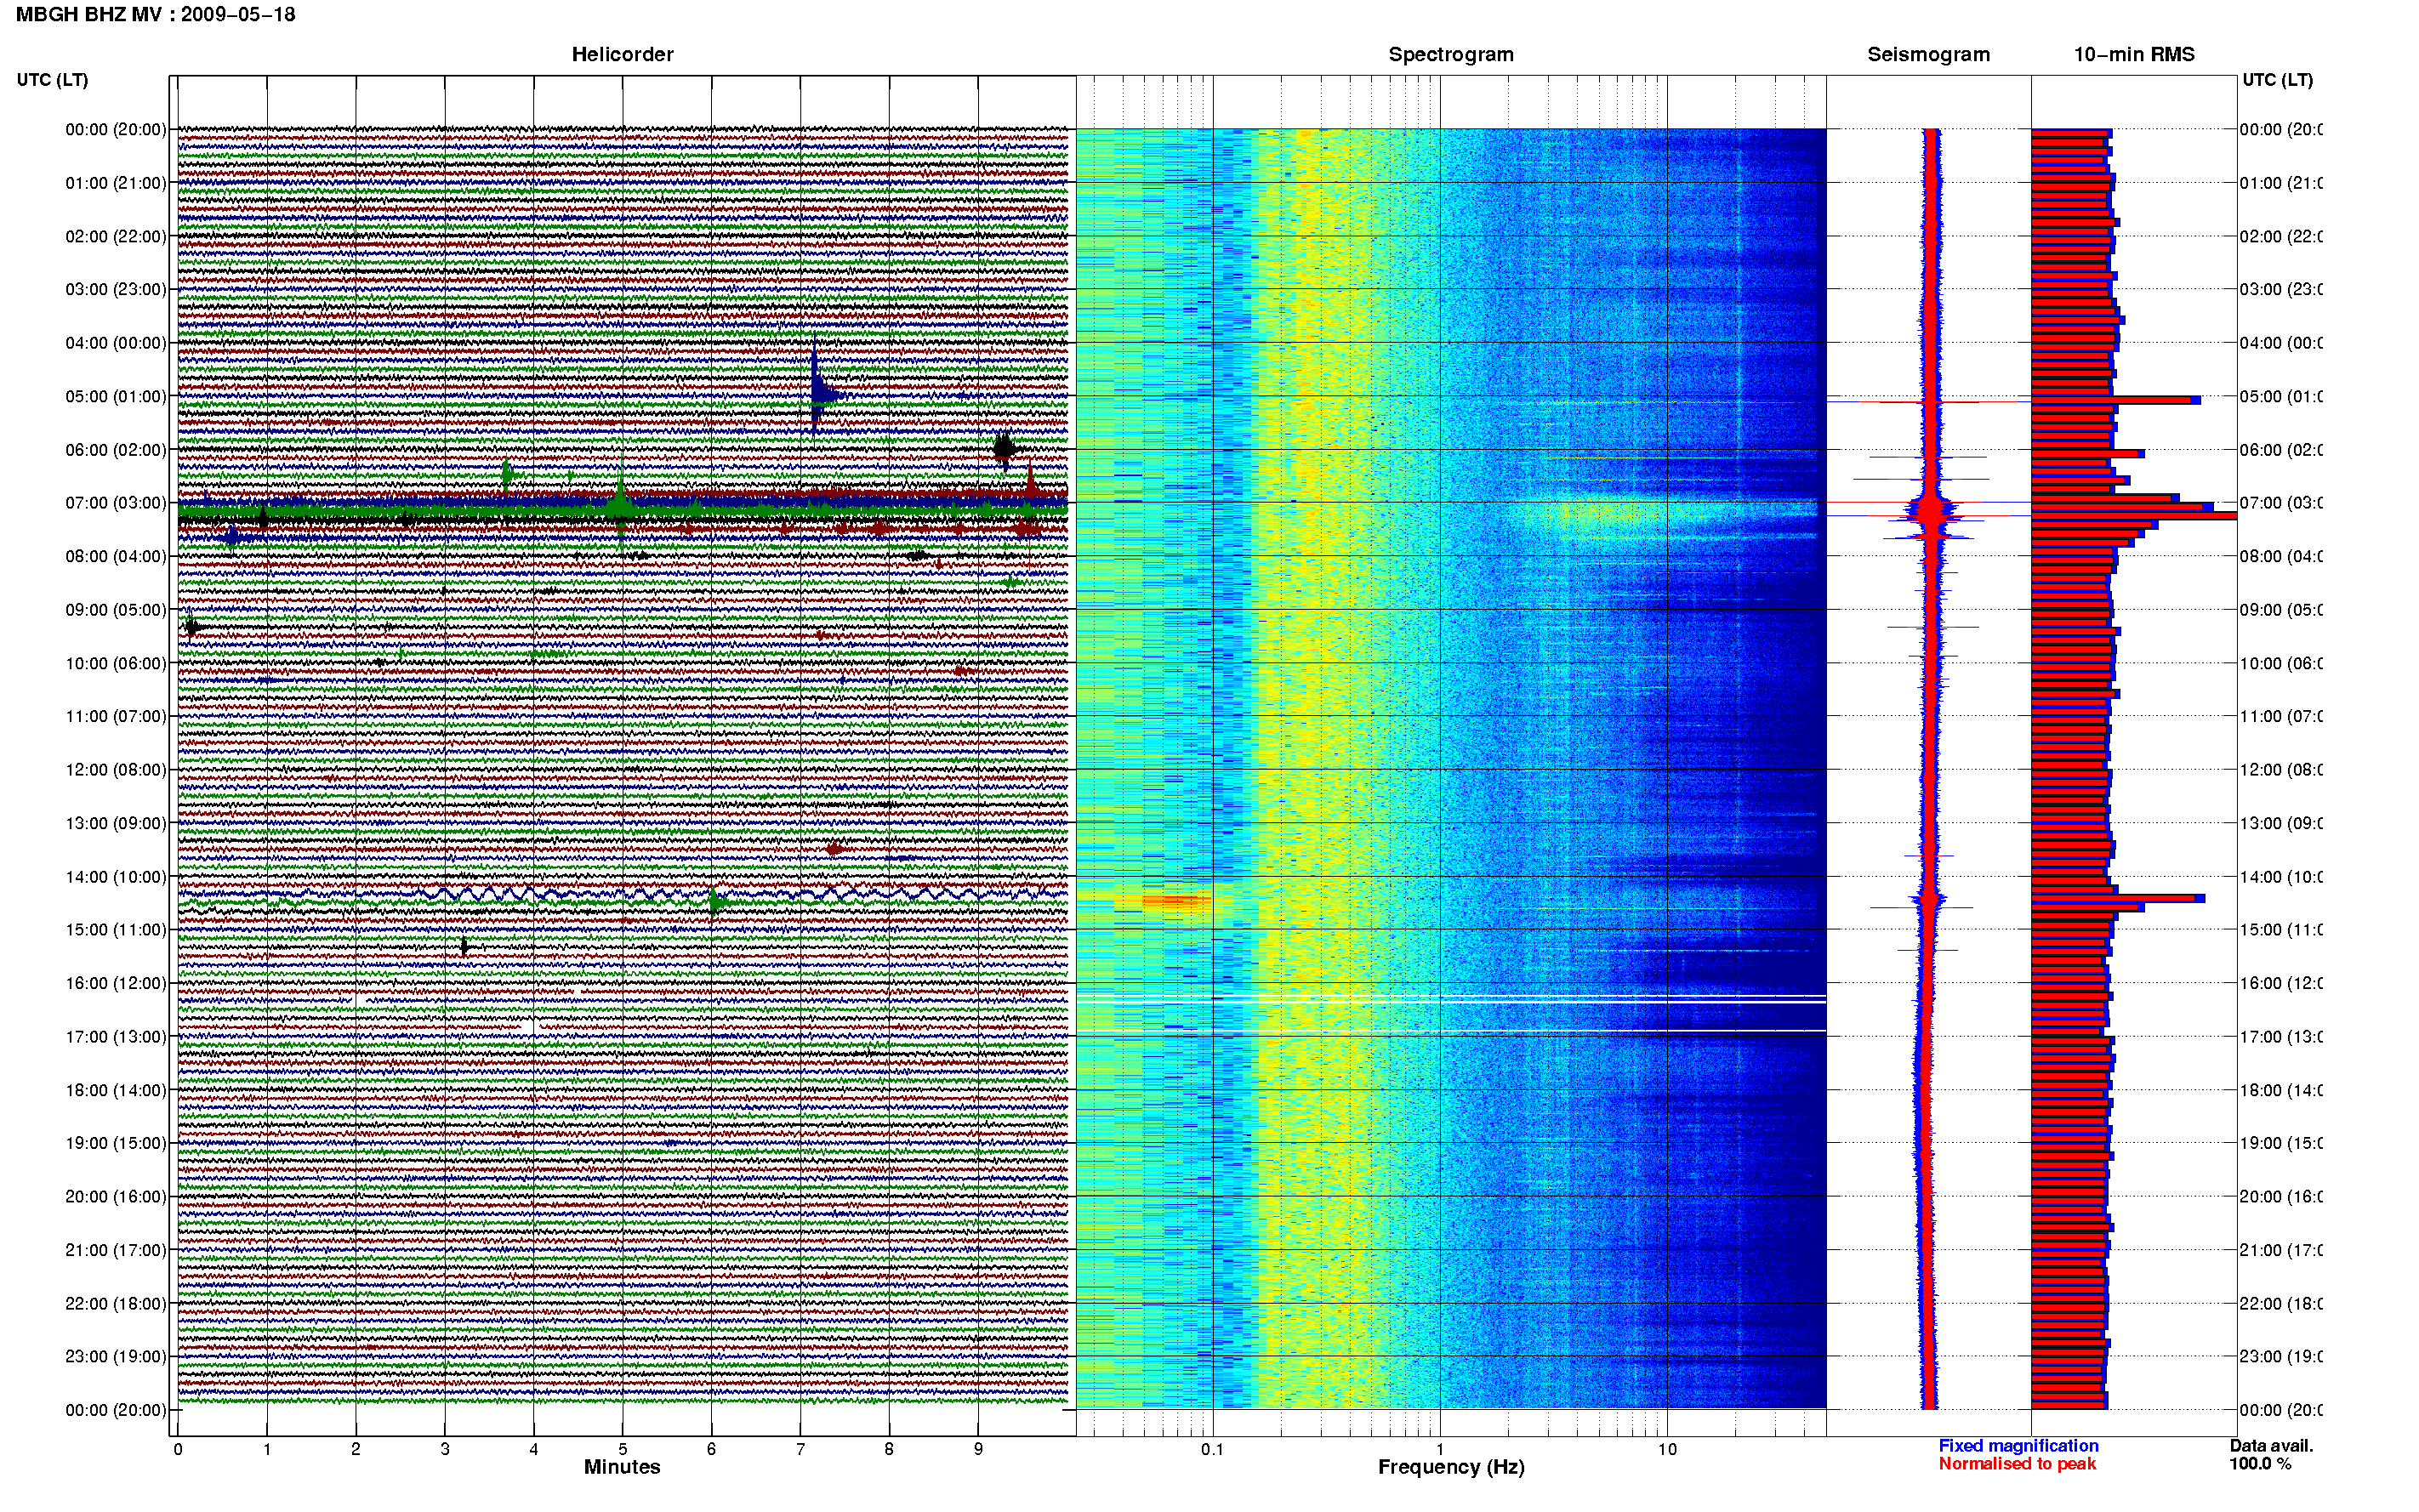Image resolution: width=2419 pixels, height=1512 pixels.
Task: Click the 'Seismogram' panel heading
Action: pos(1928,55)
